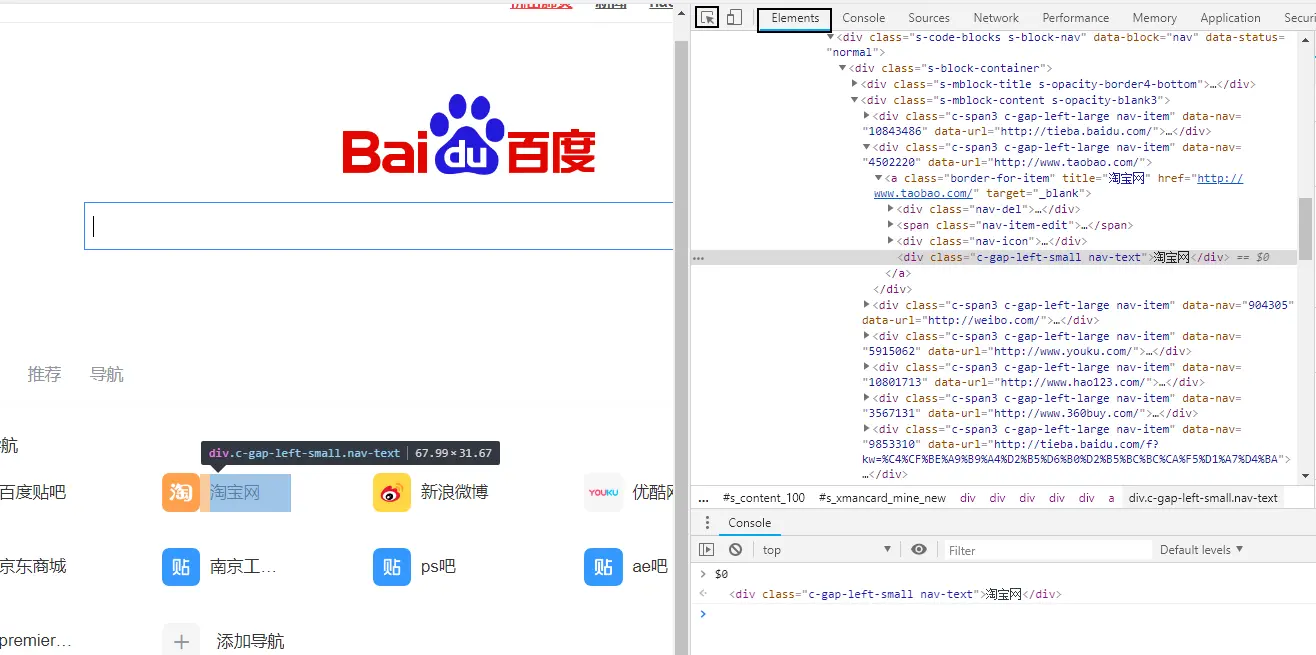Activate the inspect element picker icon

[x=707, y=18]
